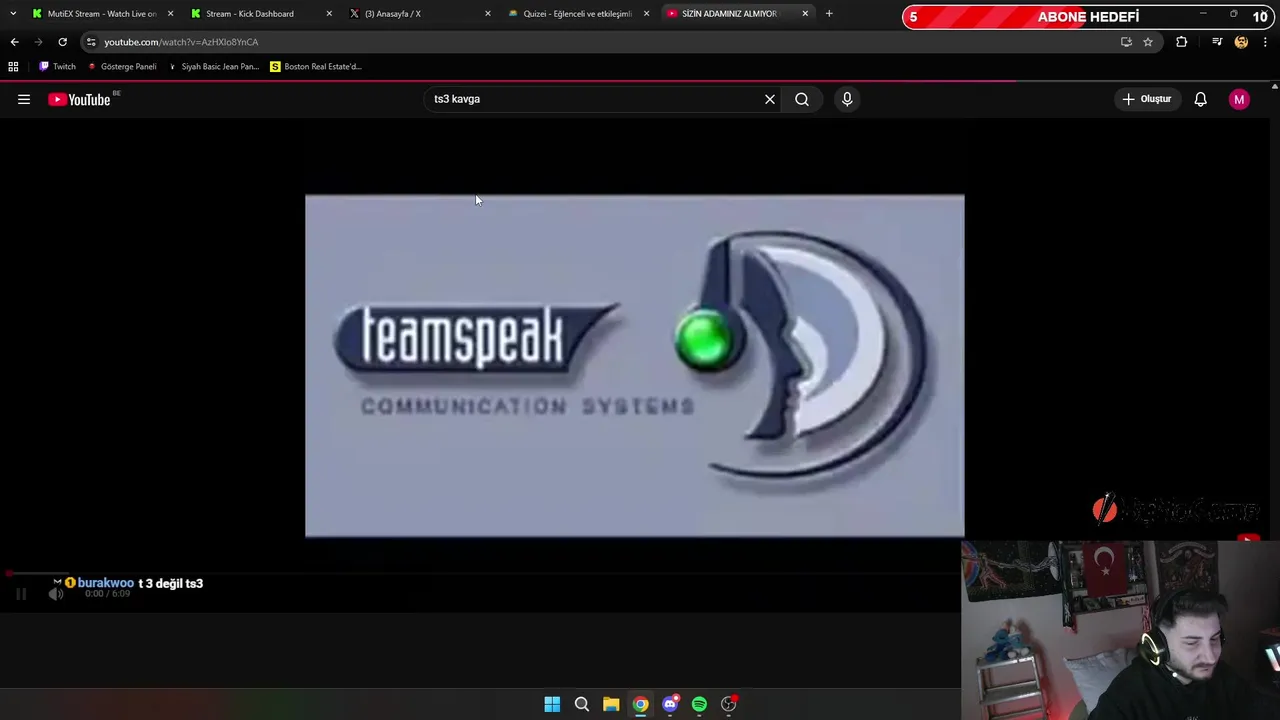This screenshot has height=720, width=1280.
Task: Open the Gösterge Paneli bookmark
Action: pyautogui.click(x=122, y=67)
